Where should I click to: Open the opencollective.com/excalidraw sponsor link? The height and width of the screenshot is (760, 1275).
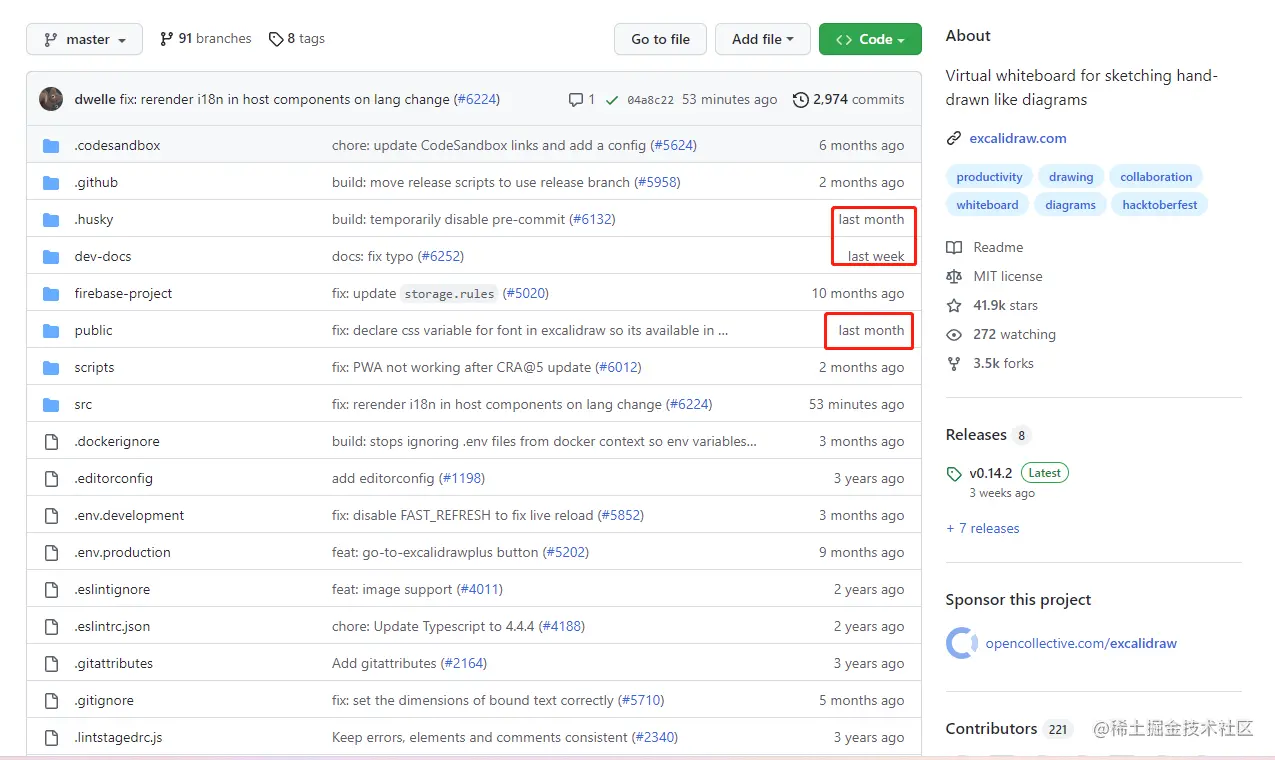[x=1081, y=643]
